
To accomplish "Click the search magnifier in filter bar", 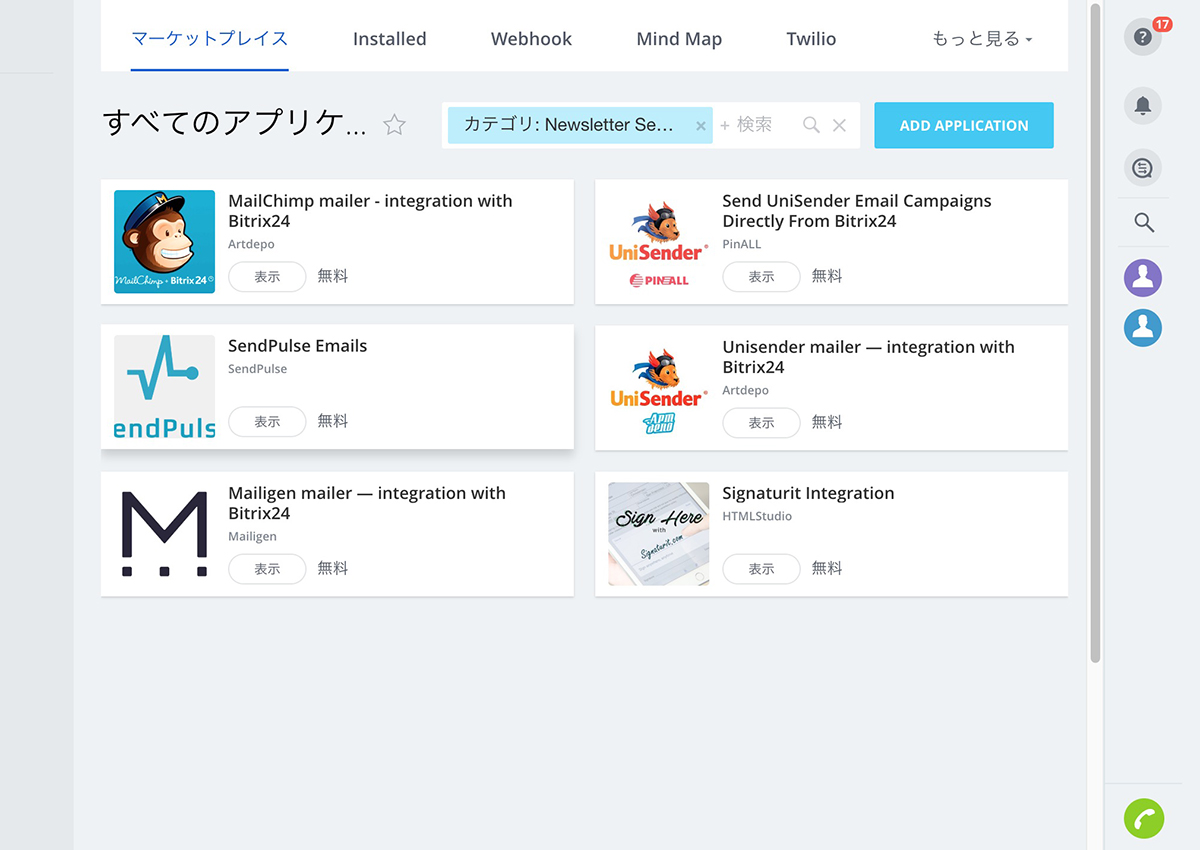I will click(811, 125).
